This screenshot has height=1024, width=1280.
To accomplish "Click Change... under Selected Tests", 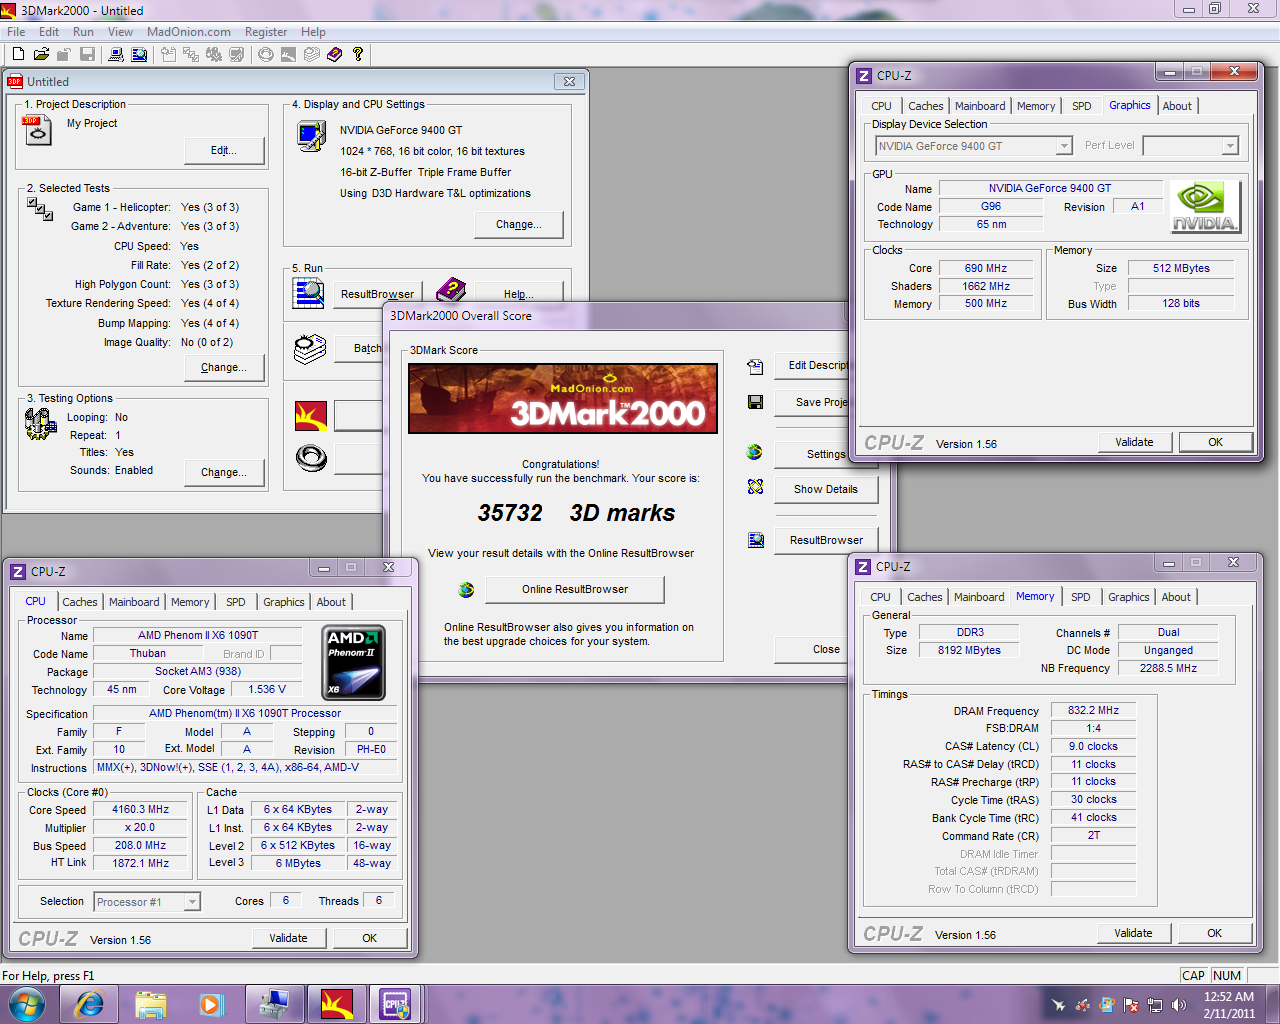I will pos(224,368).
